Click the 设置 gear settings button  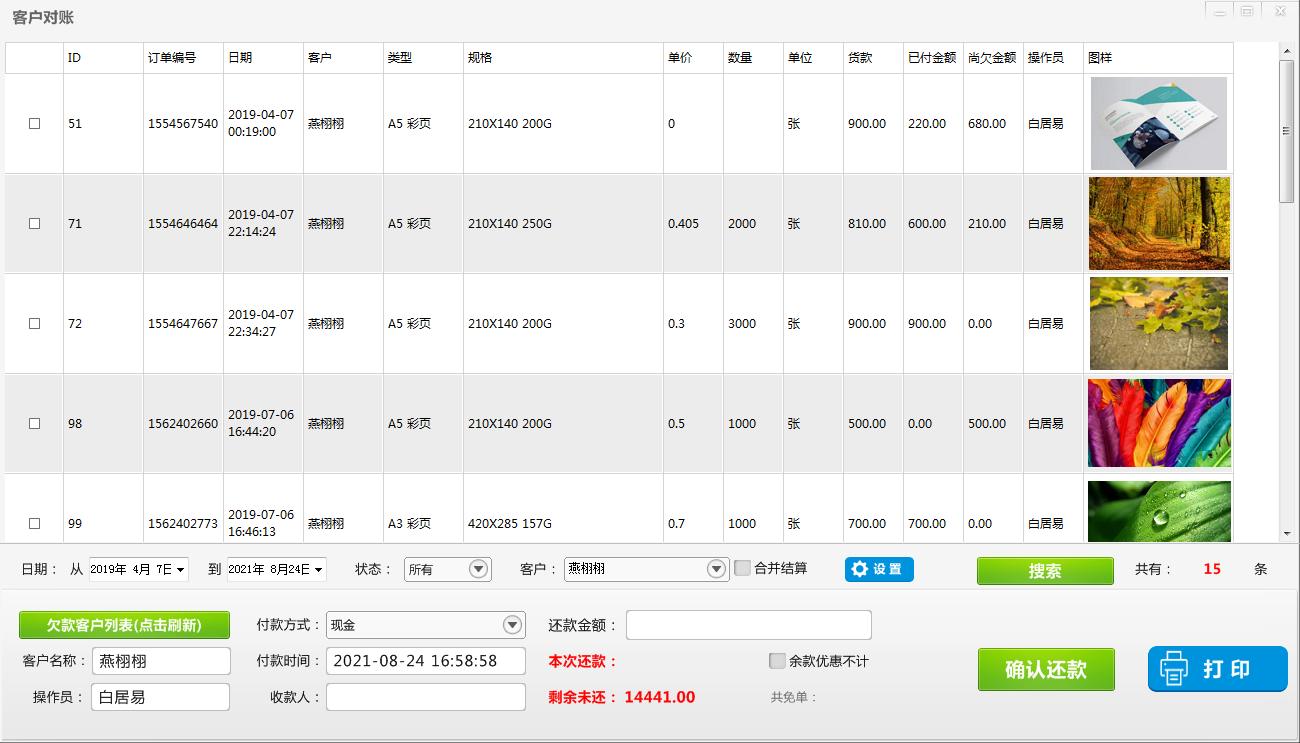coord(879,569)
